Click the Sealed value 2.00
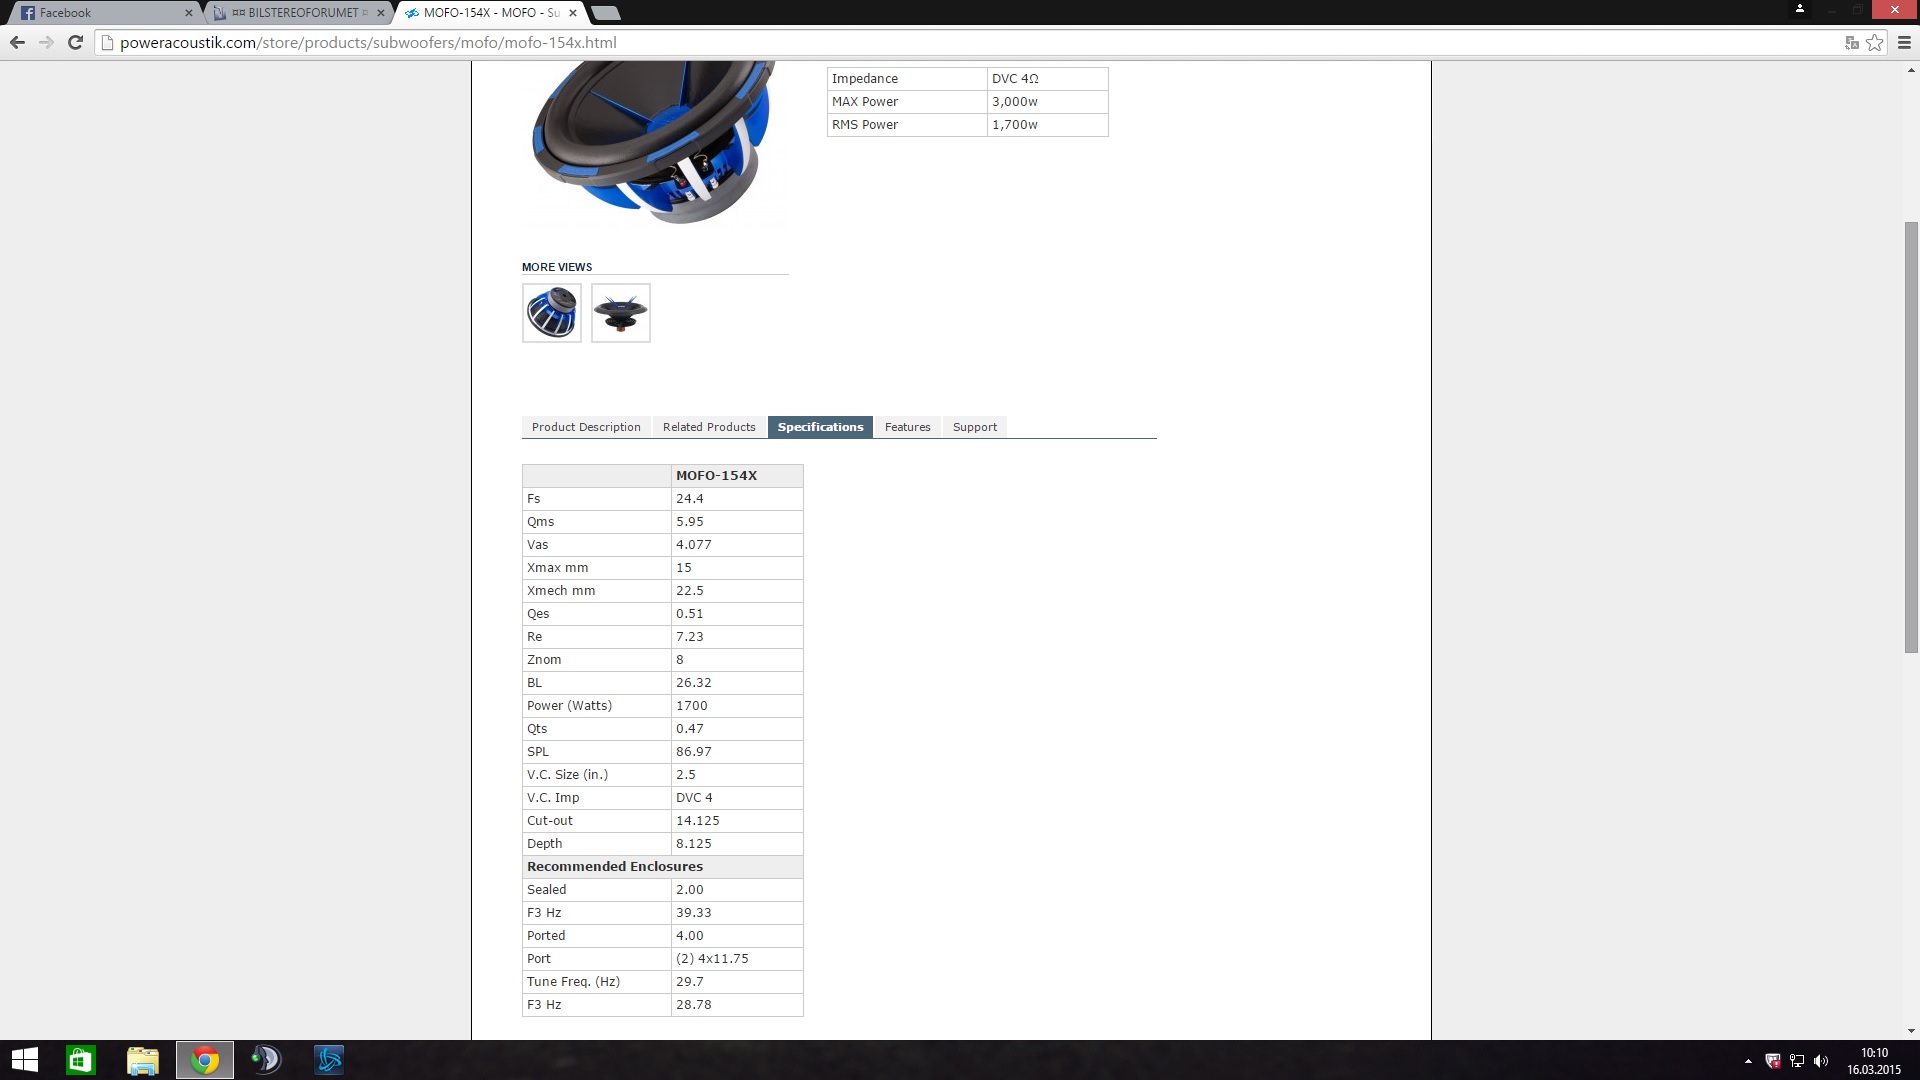The width and height of the screenshot is (1920, 1080). click(x=690, y=890)
